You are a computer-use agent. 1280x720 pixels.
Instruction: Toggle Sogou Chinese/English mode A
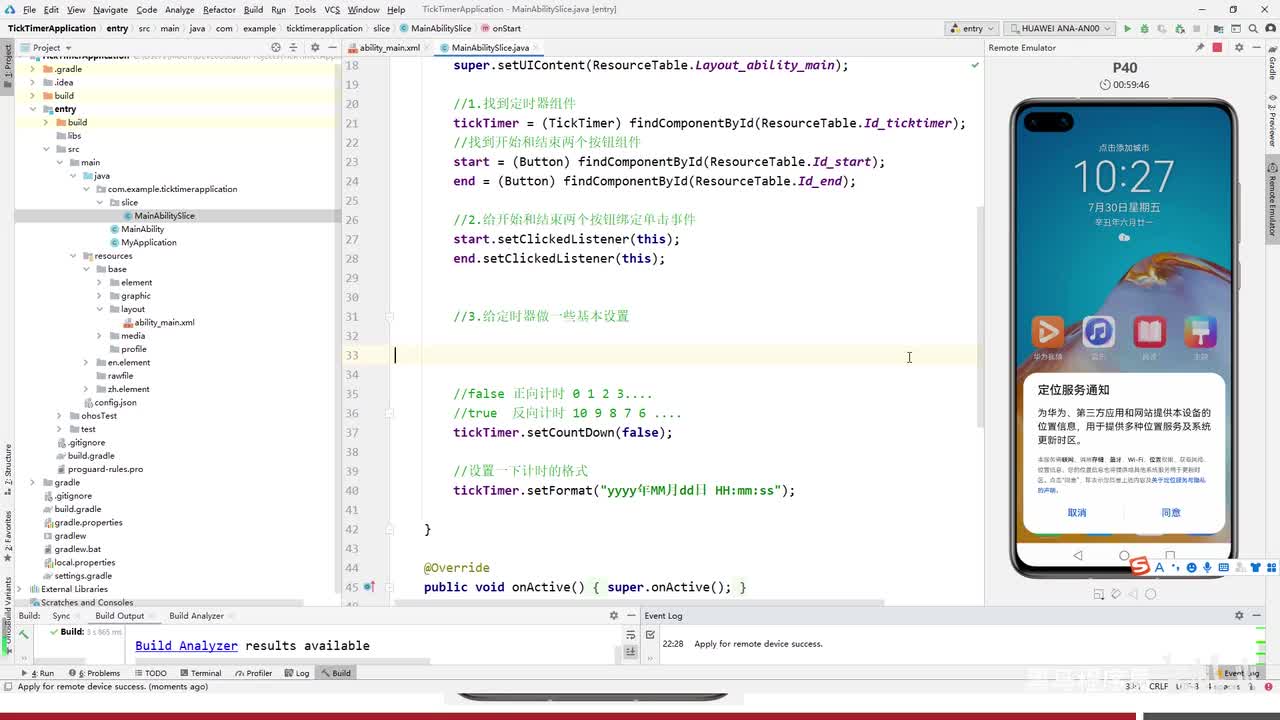tap(1158, 568)
